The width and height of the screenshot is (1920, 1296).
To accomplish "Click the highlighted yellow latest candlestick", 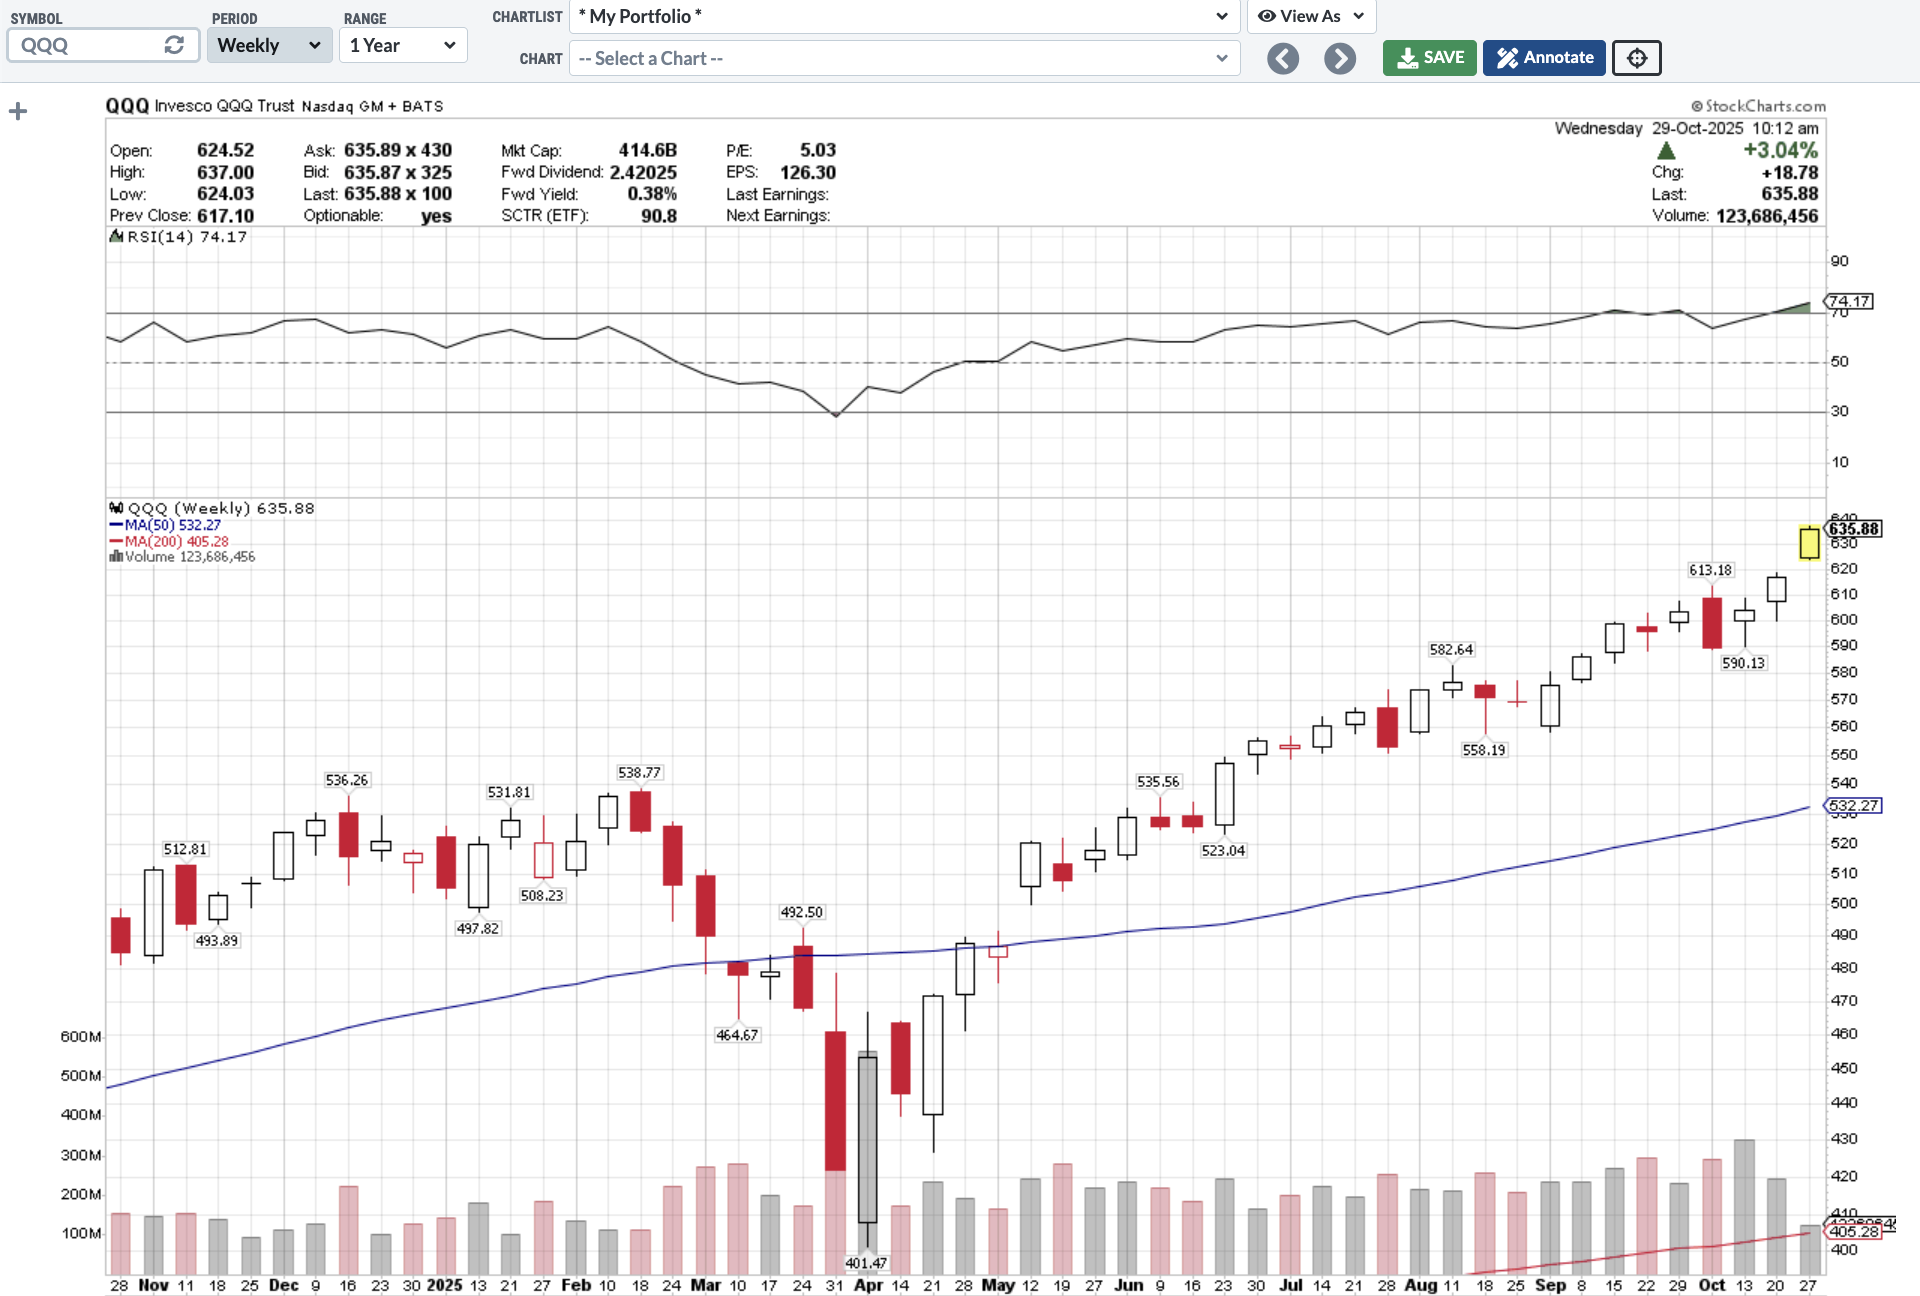I will (1809, 543).
